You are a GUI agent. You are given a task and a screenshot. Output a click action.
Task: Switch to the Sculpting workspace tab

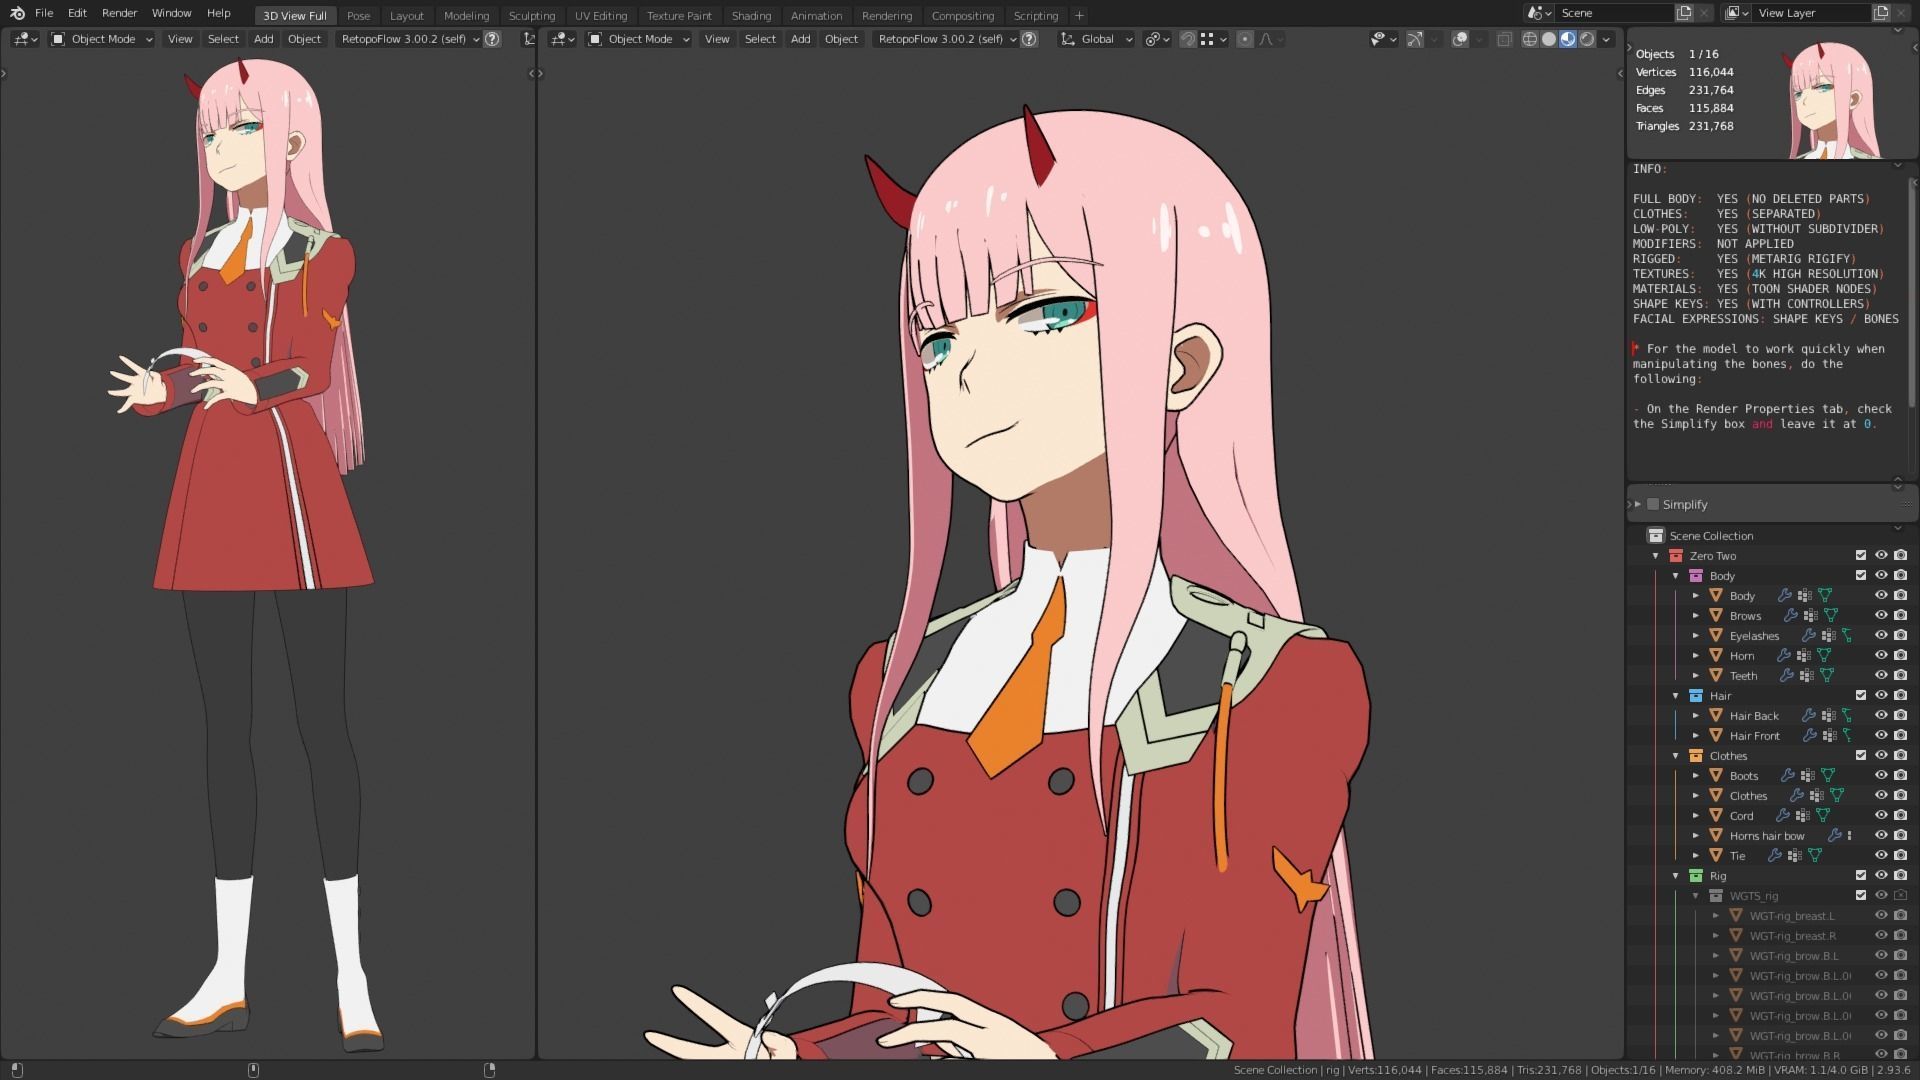pos(531,15)
